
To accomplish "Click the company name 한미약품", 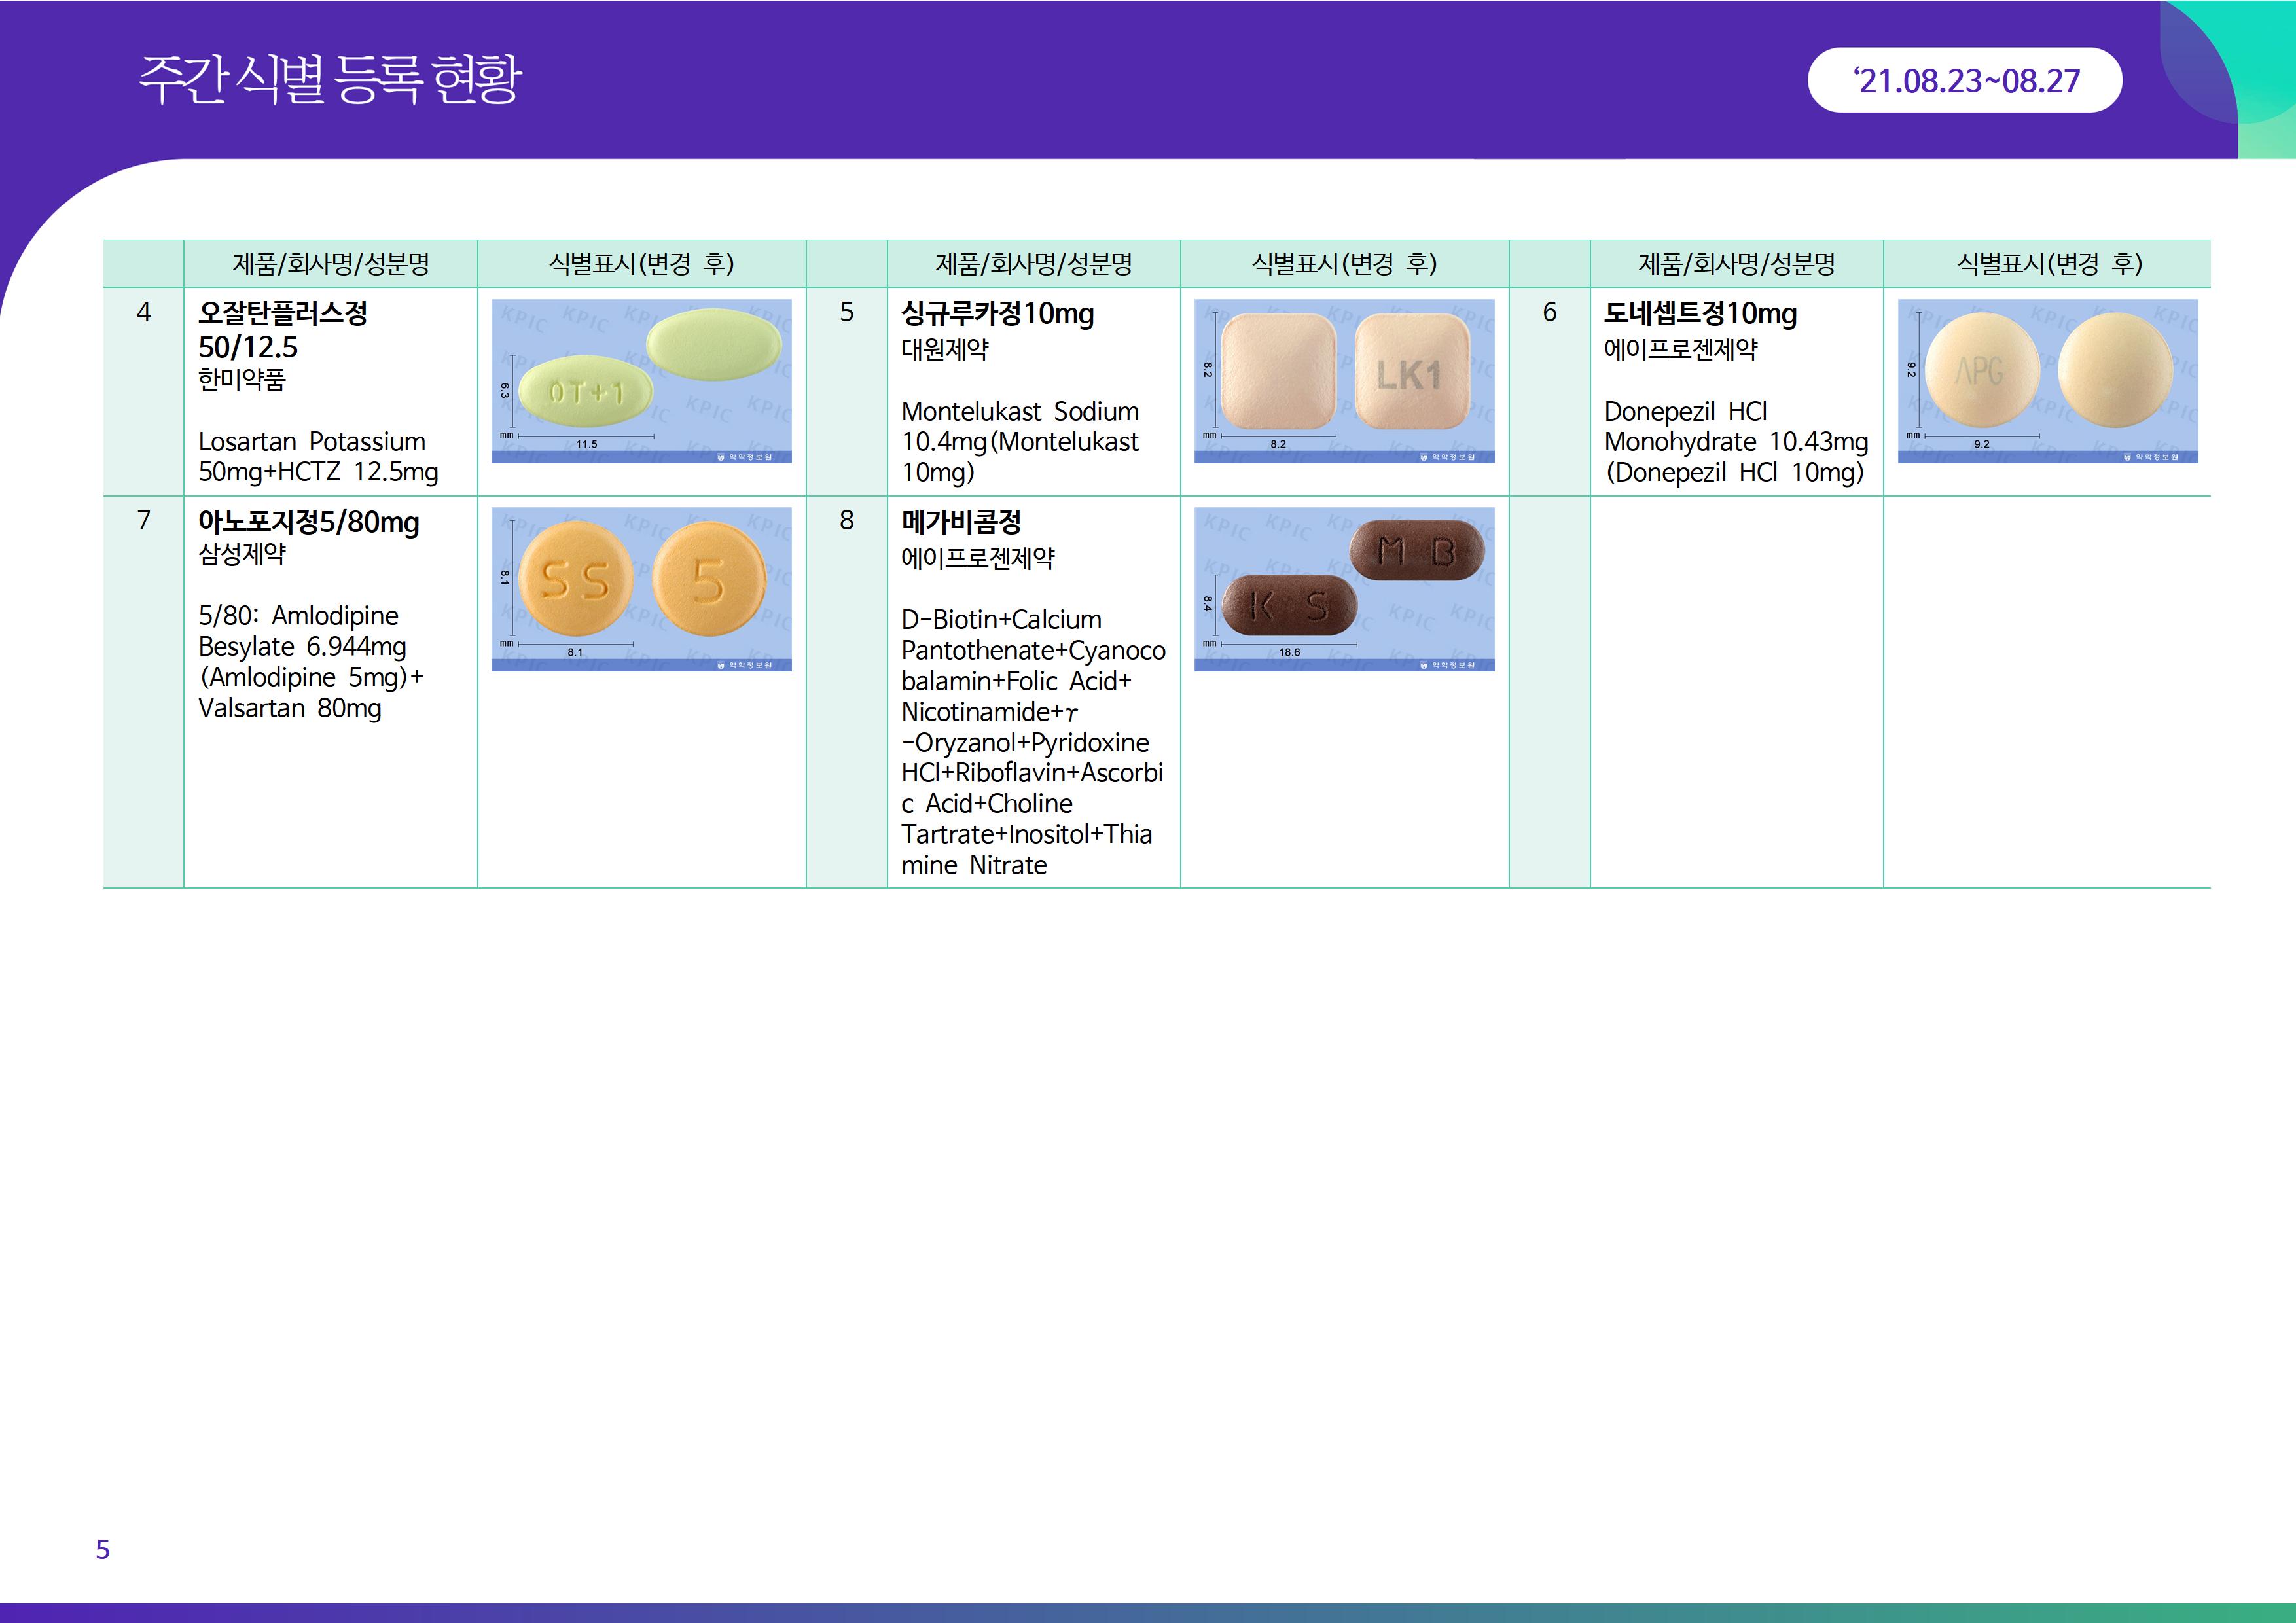I will (x=241, y=380).
